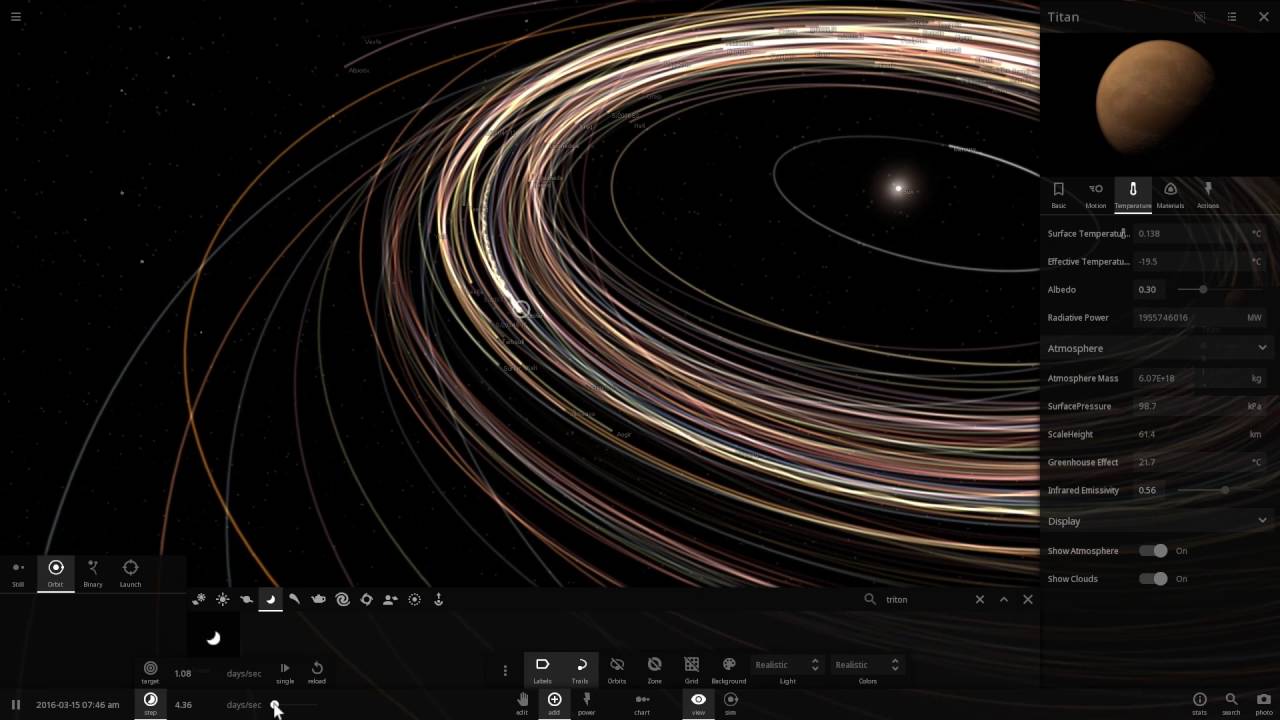
Task: Click the Titan planet preview image
Action: pyautogui.click(x=1156, y=99)
